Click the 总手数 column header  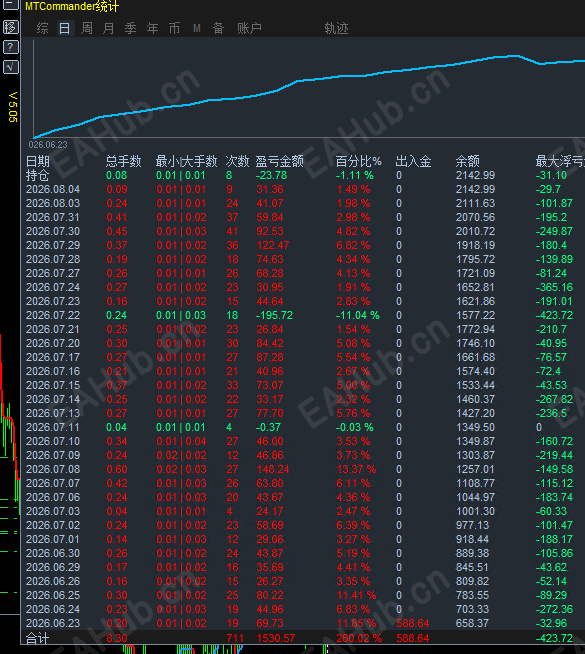point(123,161)
